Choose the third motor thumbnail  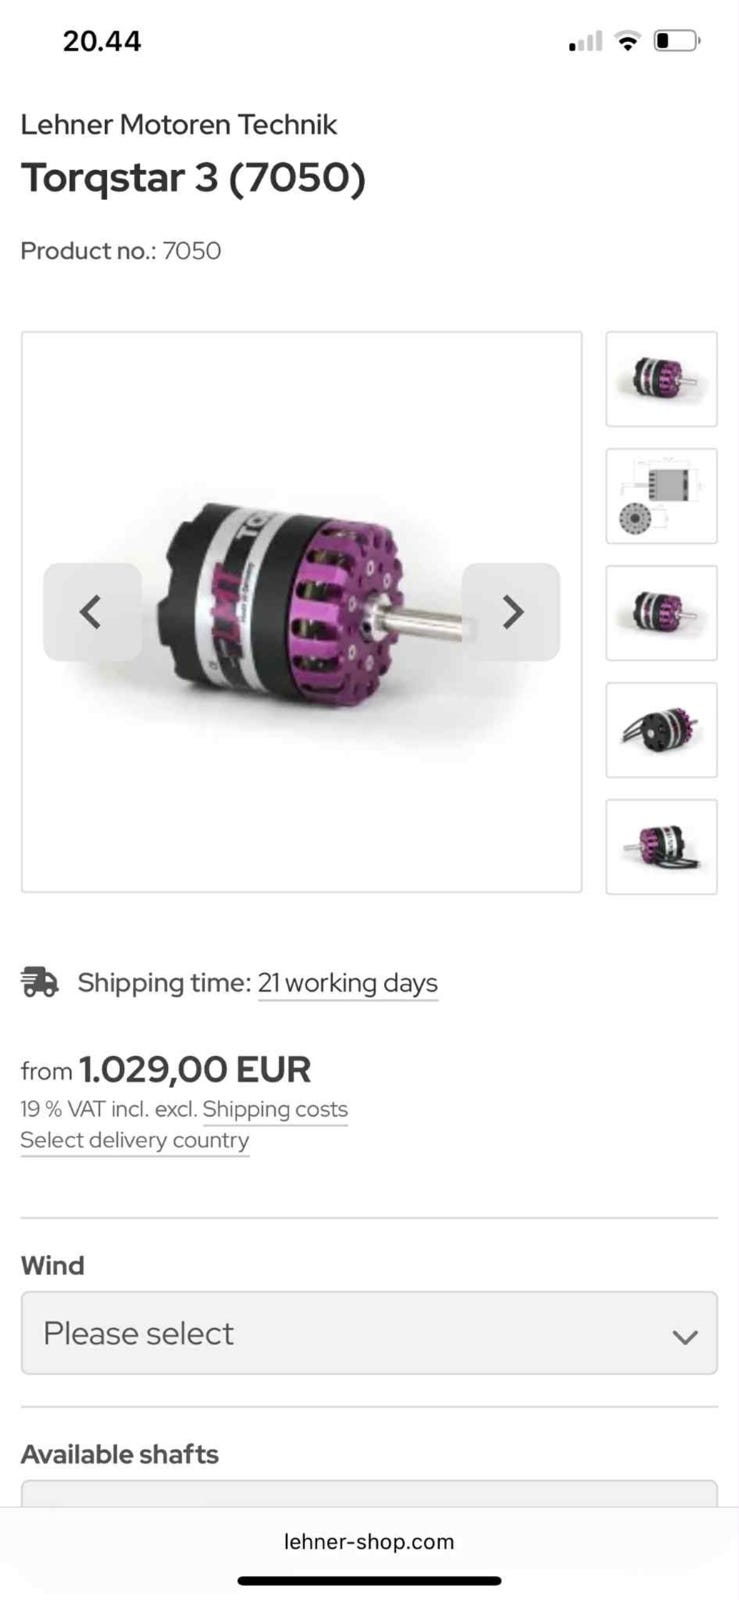pos(661,613)
